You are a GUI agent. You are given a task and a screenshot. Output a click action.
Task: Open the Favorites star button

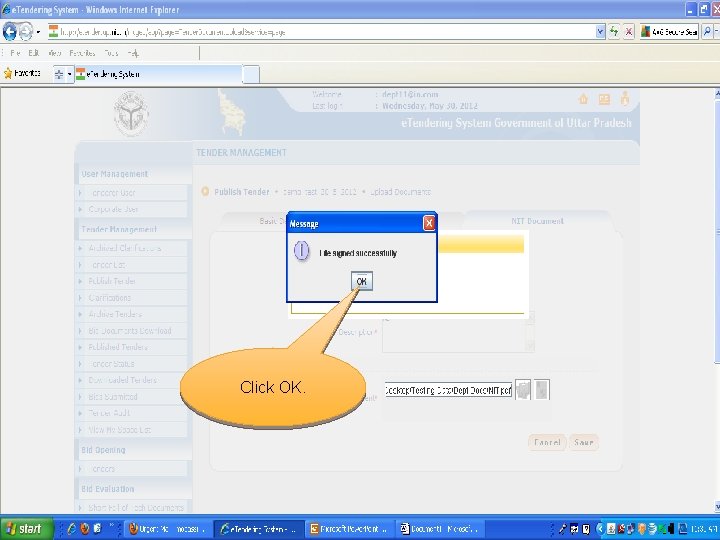22,73
